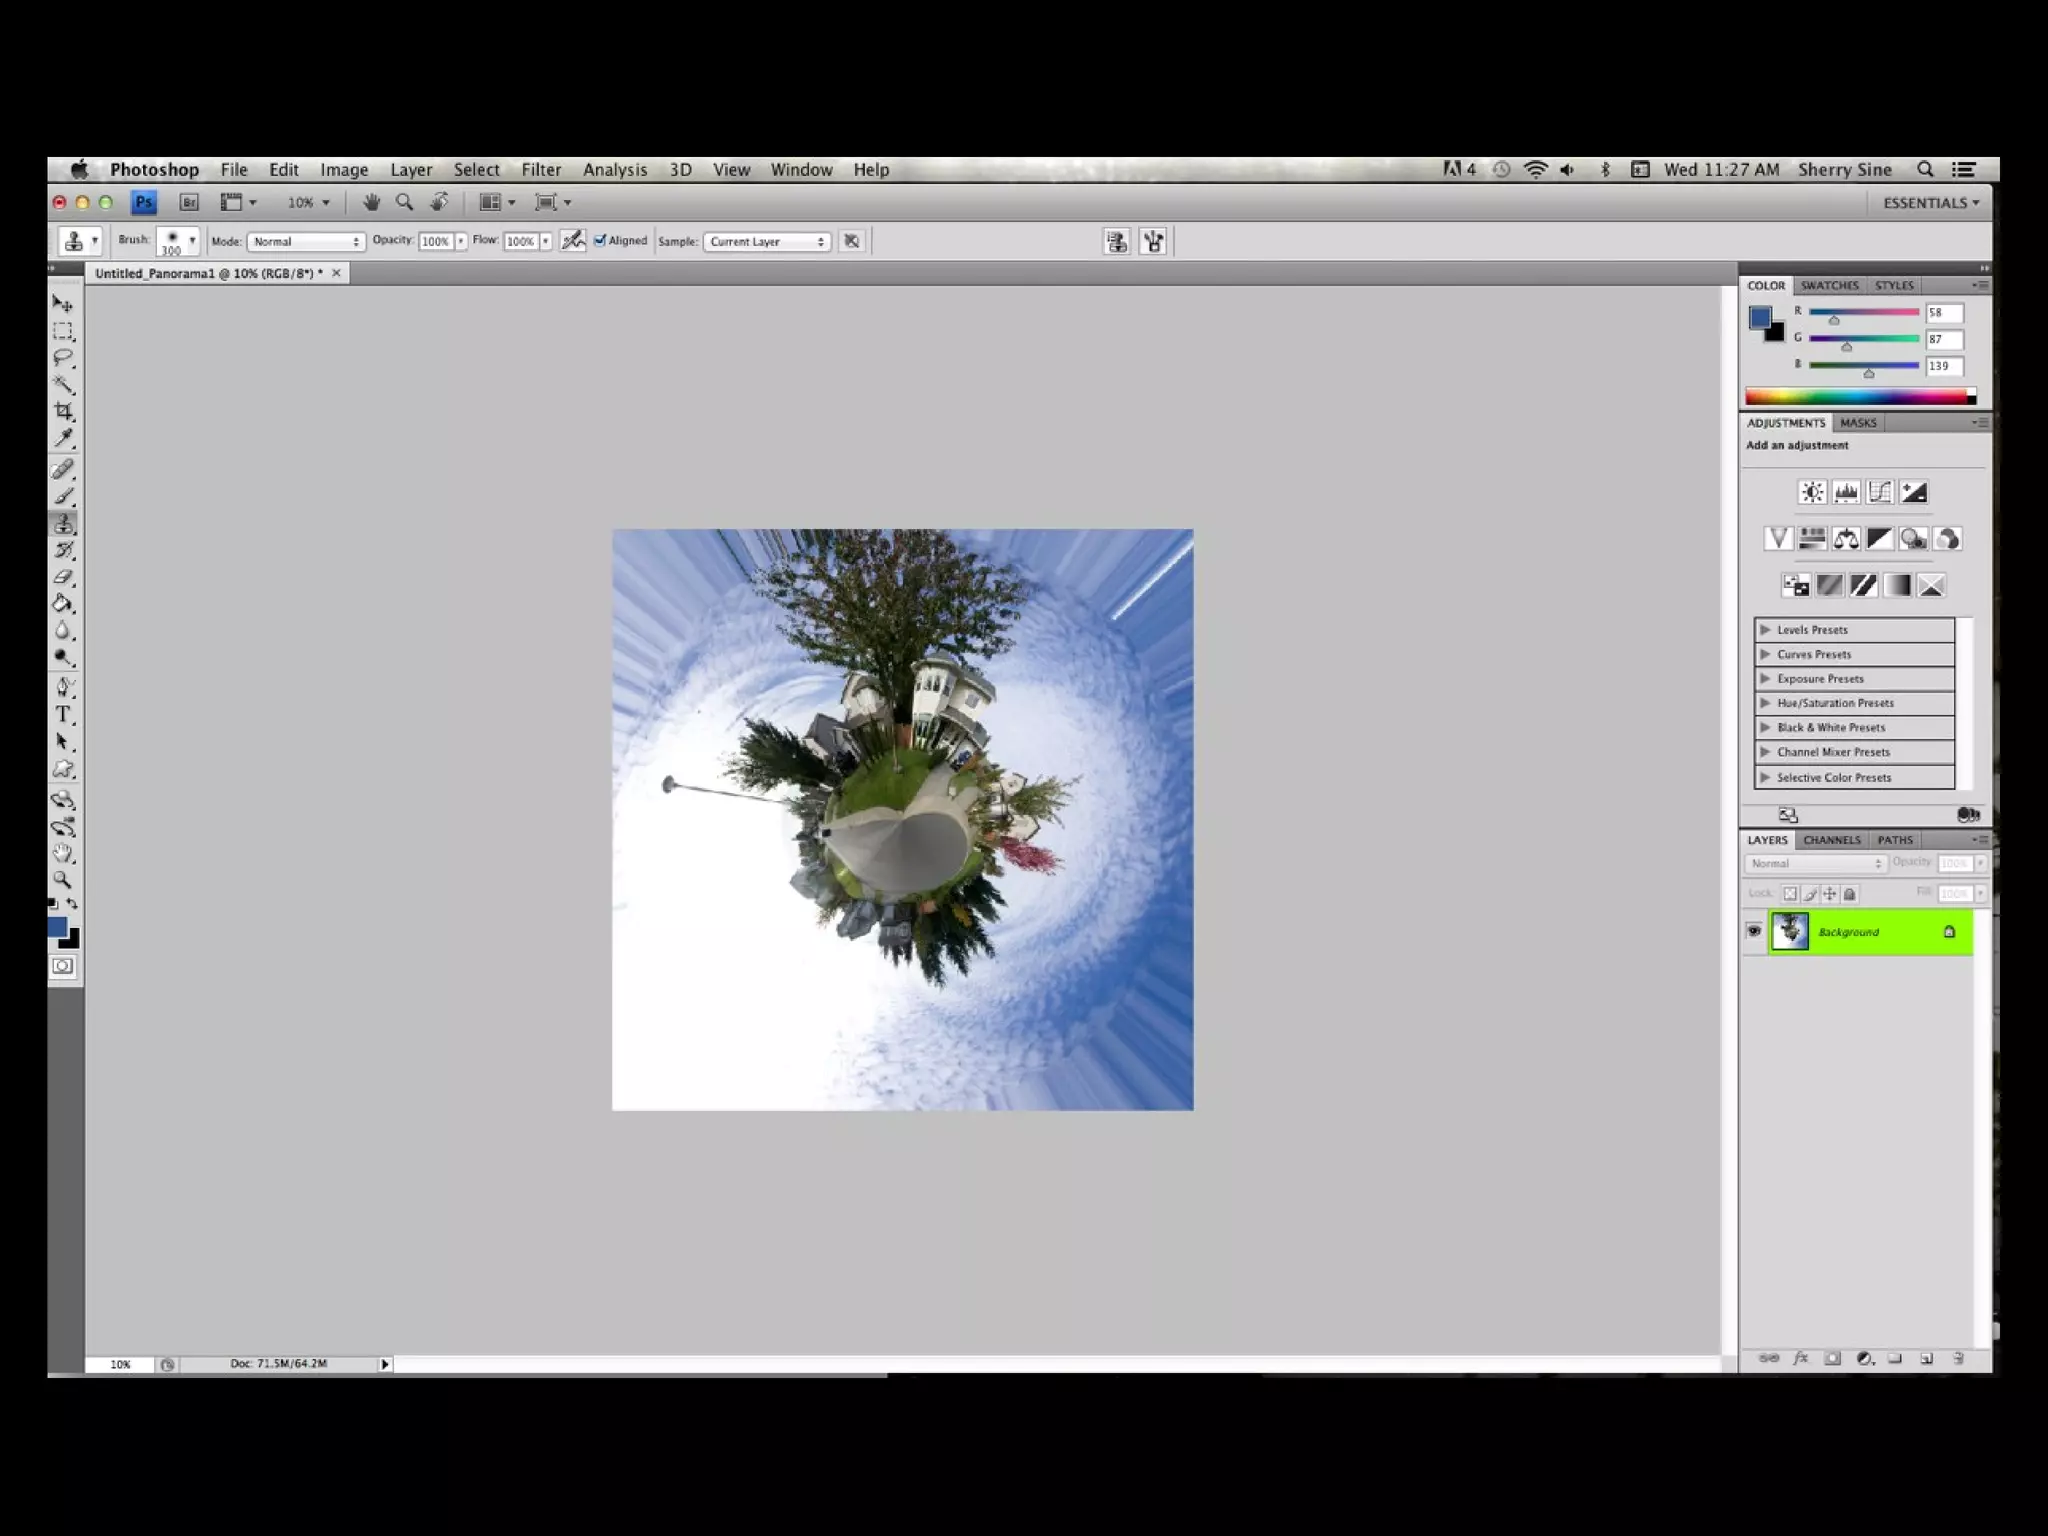
Task: Hide the Background layer visibility eye
Action: click(x=1754, y=931)
